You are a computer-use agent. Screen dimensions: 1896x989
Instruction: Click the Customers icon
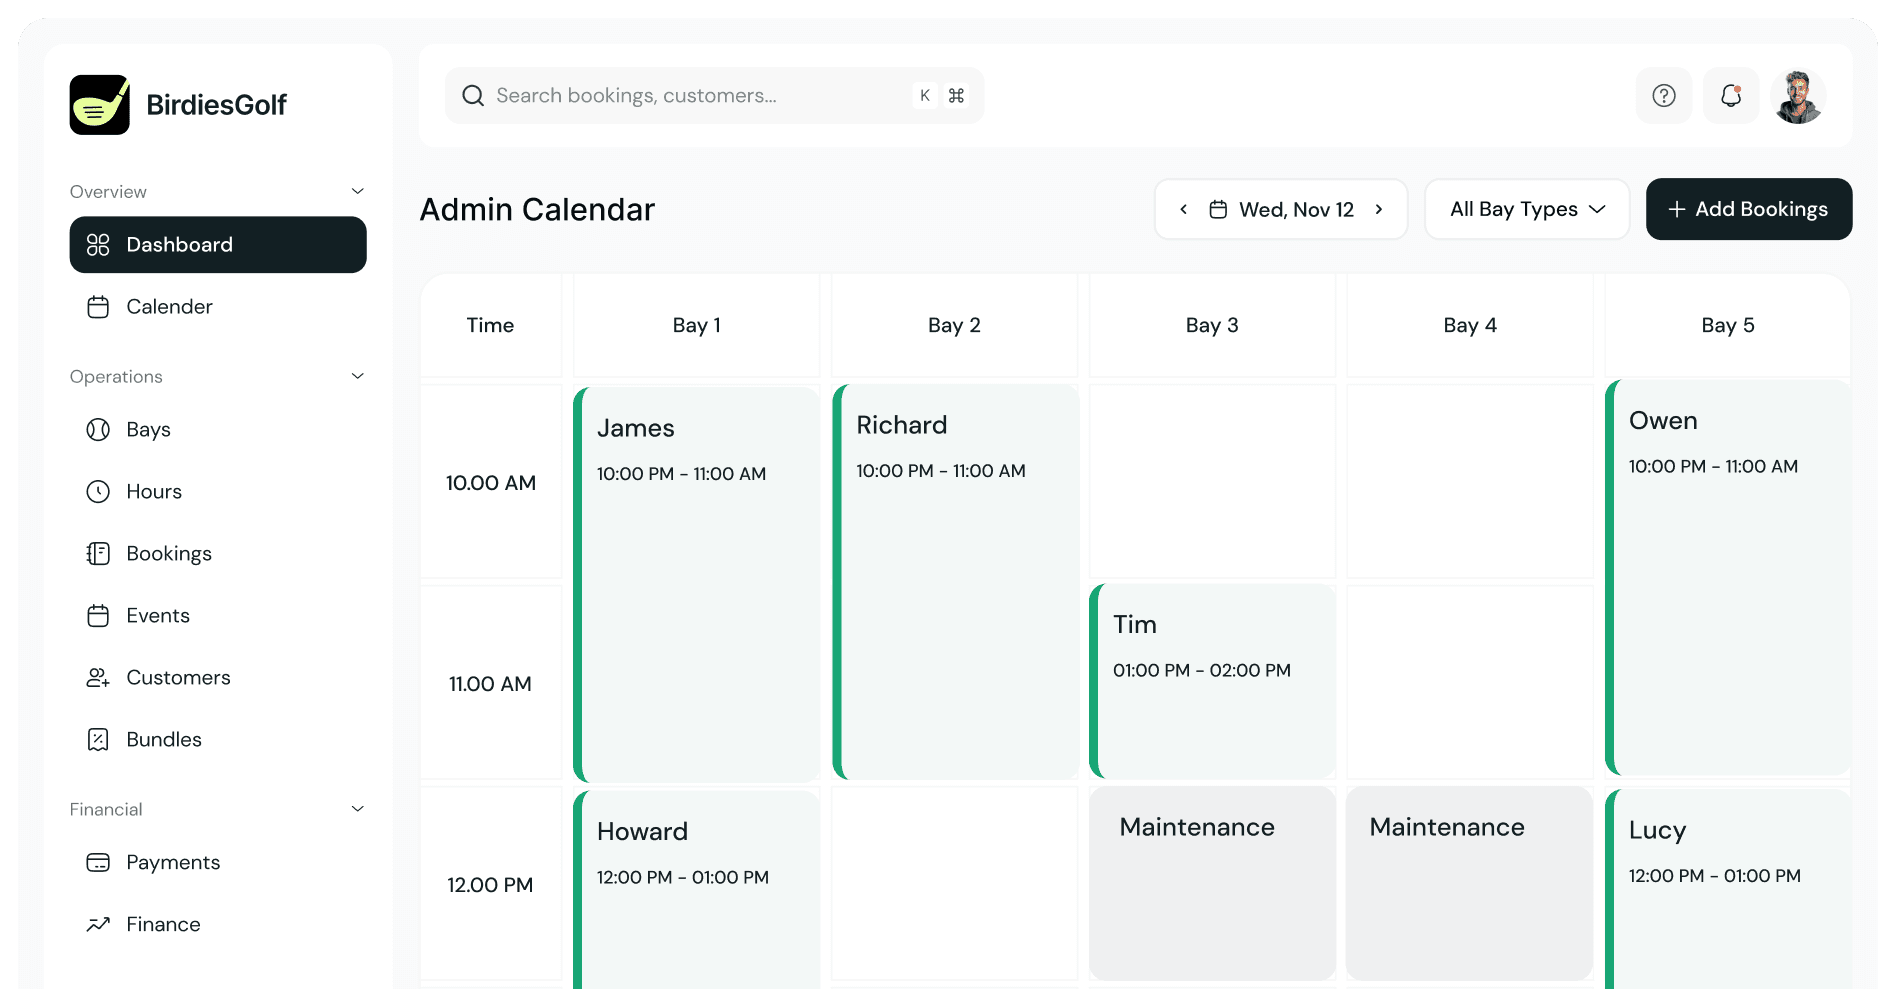pos(98,677)
